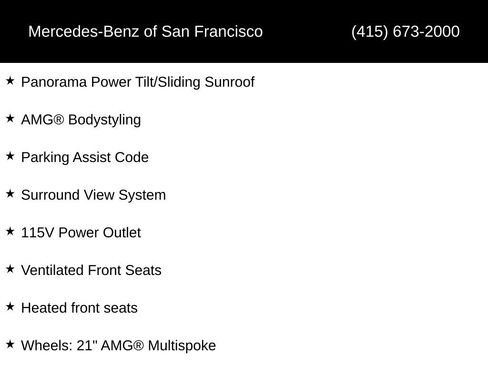Click the black dealership header banner
Screen dimensions: 488x366
tap(244, 31)
